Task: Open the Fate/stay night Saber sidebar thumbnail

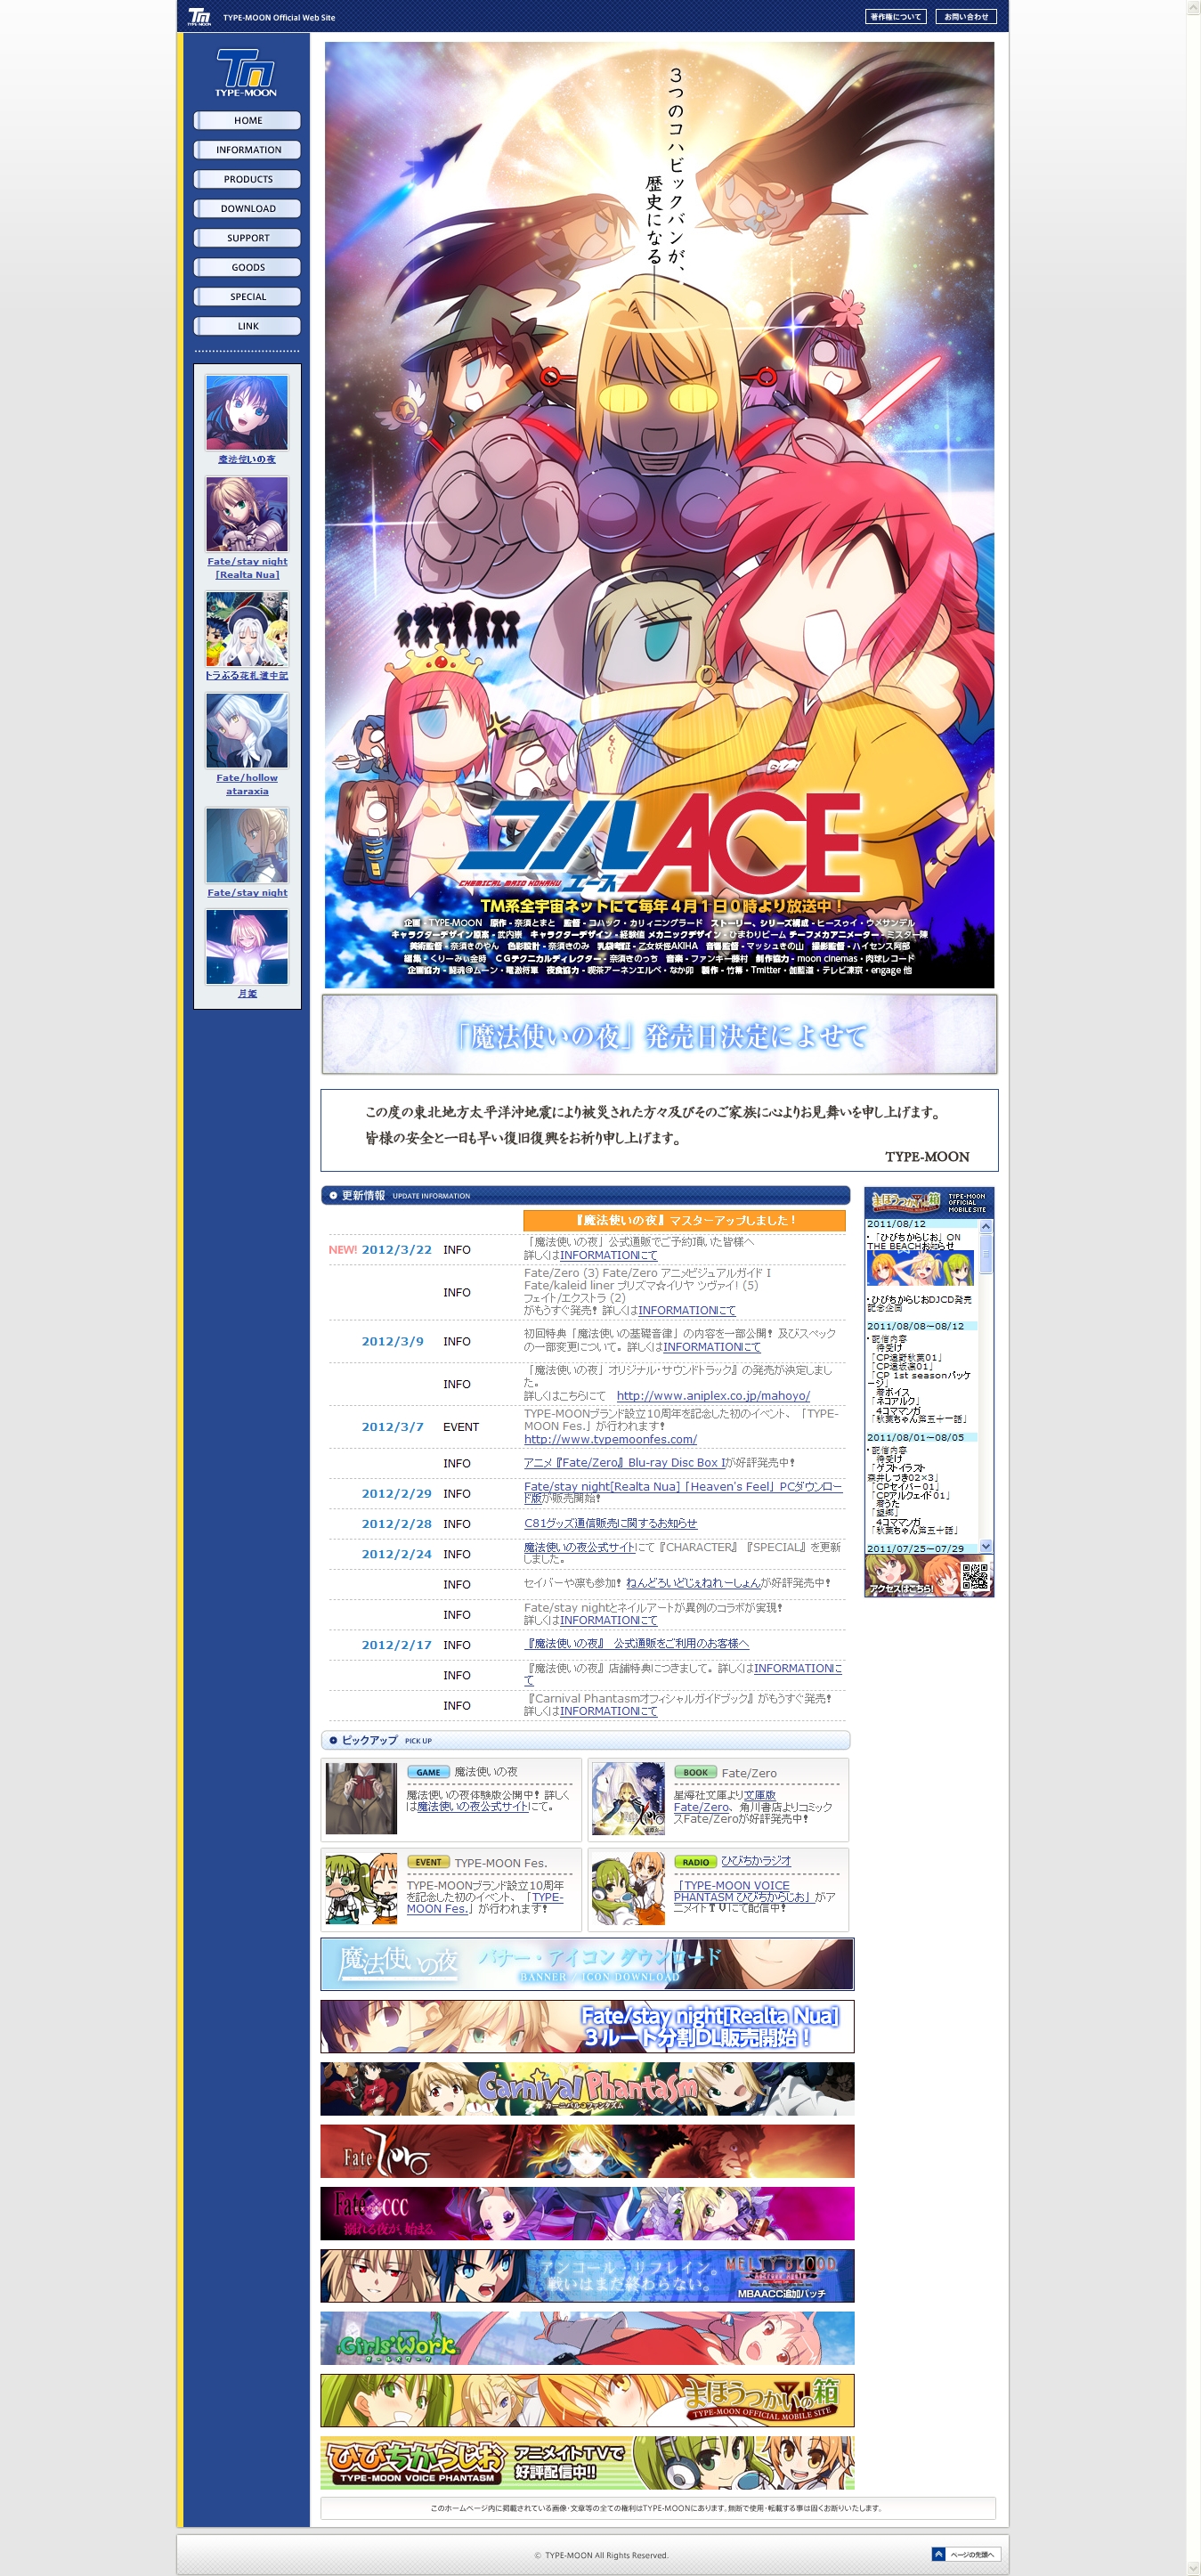Action: [x=247, y=846]
